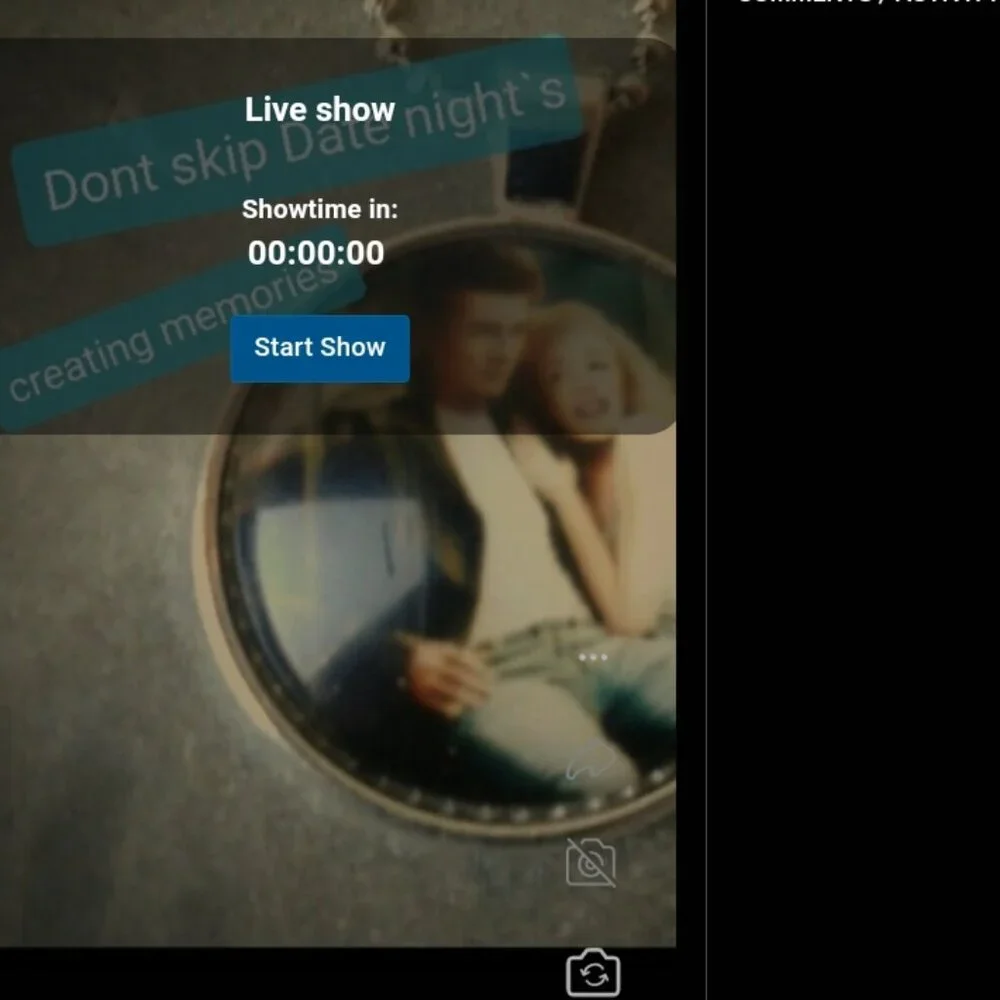
Task: Open the three-dot more options menu
Action: pyautogui.click(x=592, y=658)
